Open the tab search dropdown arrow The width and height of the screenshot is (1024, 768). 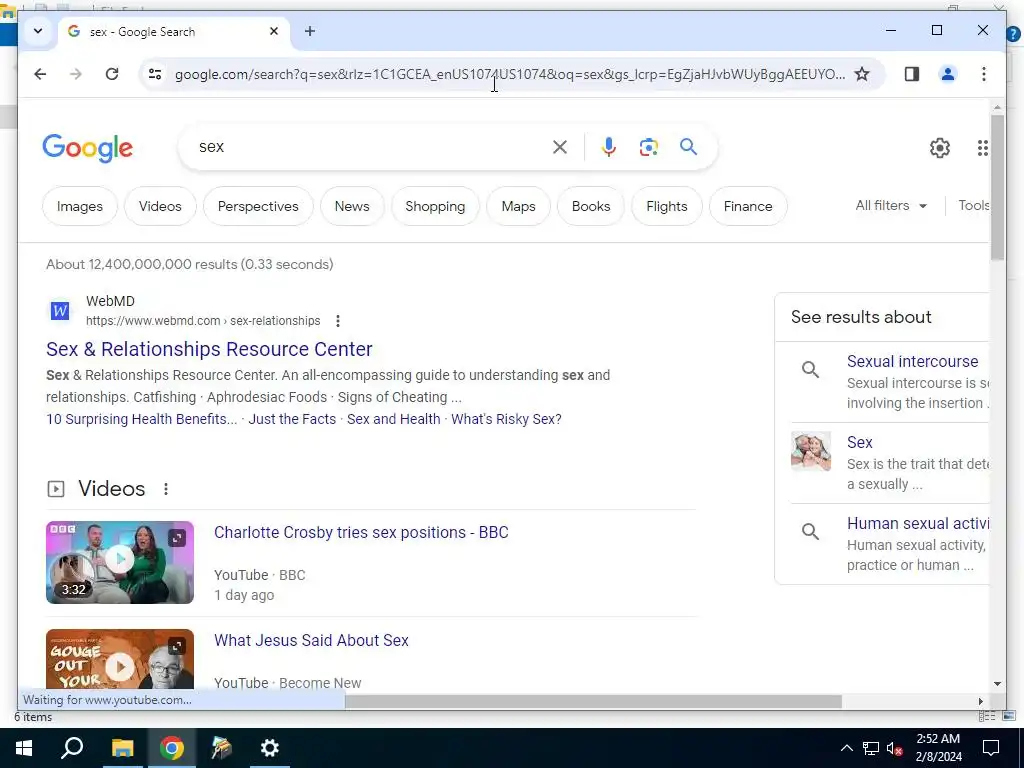38,31
